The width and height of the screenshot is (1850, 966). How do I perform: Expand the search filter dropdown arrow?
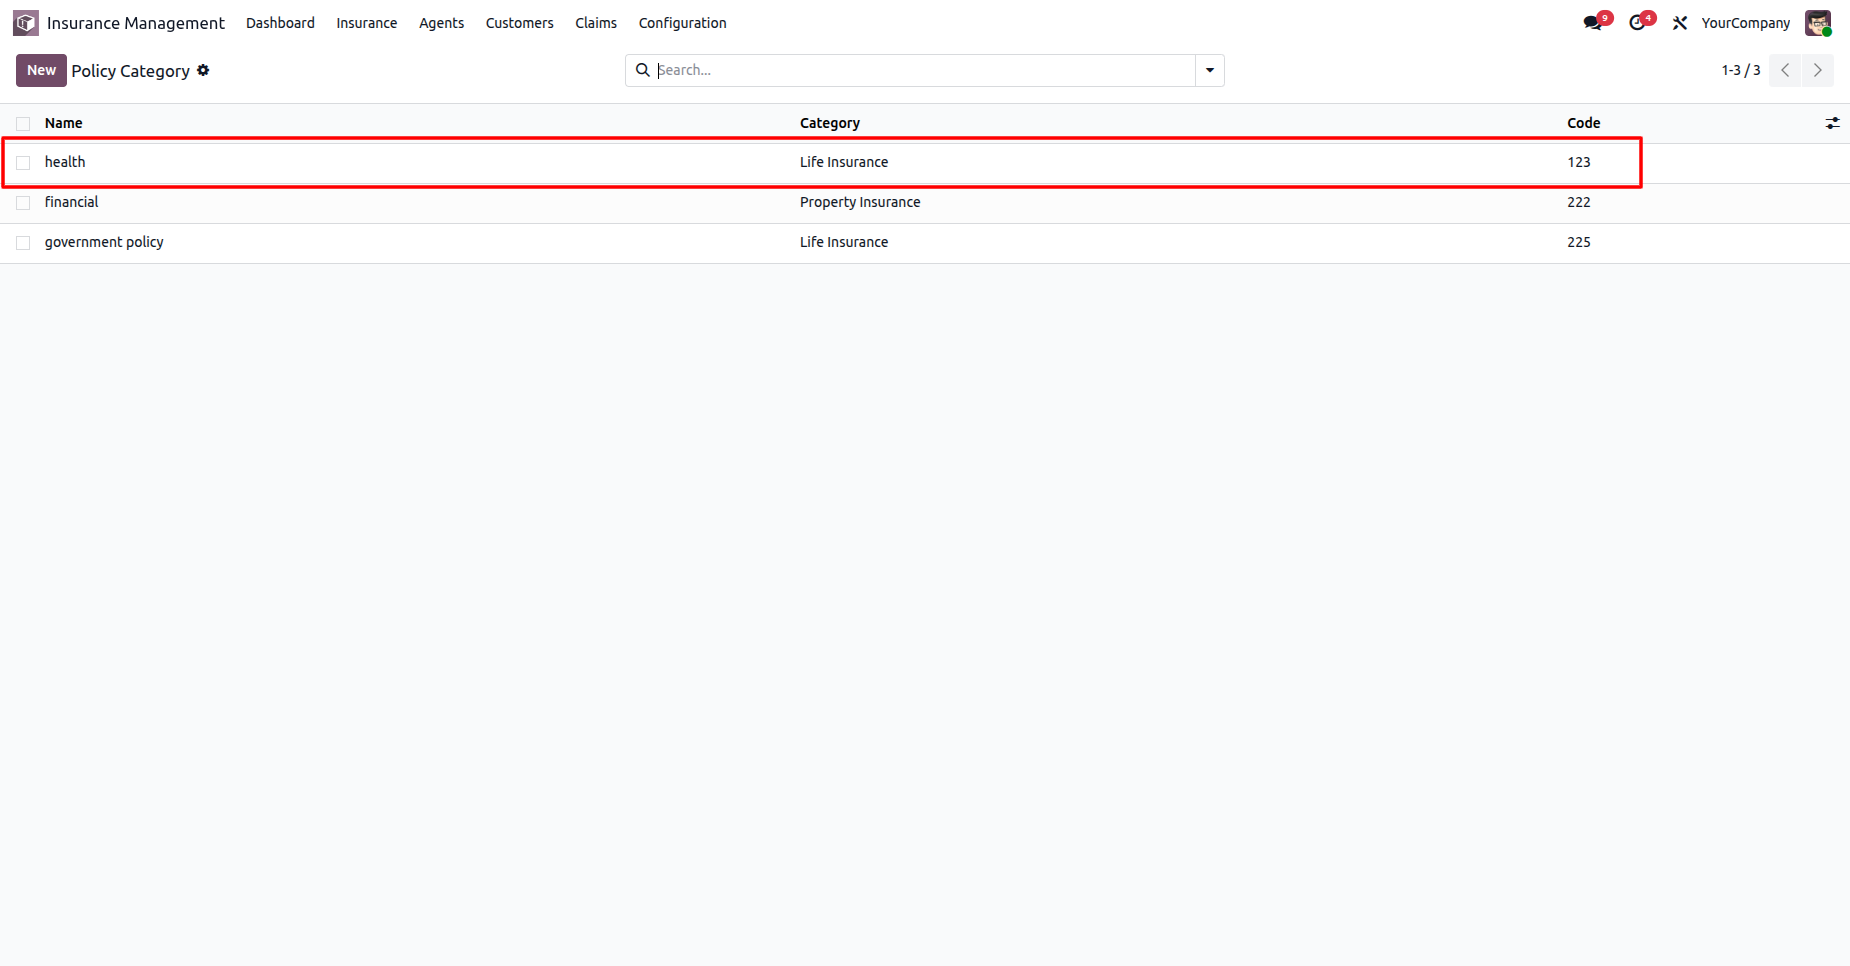coord(1210,70)
